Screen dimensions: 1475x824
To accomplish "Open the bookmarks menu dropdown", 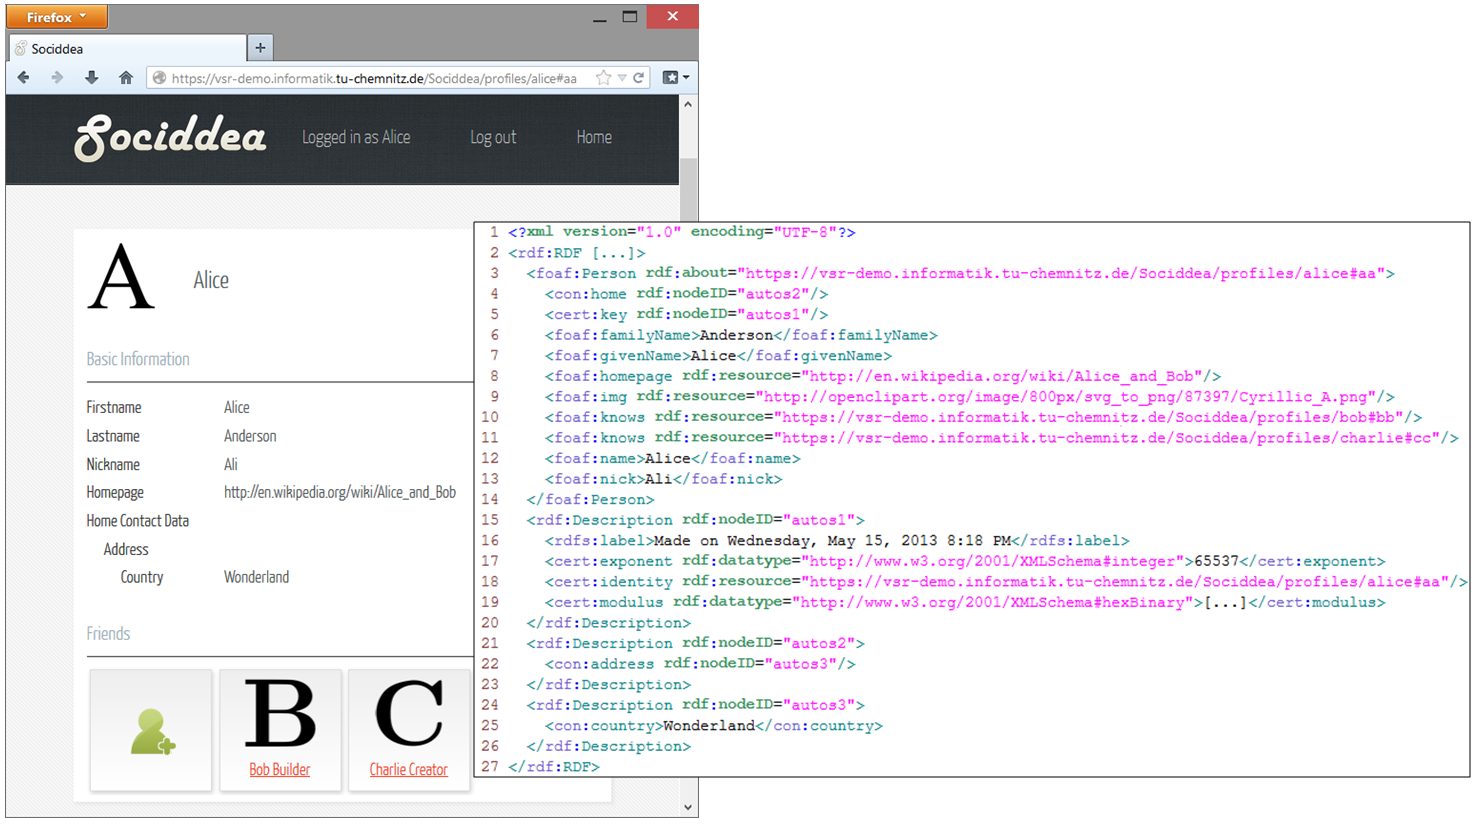I will click(676, 78).
